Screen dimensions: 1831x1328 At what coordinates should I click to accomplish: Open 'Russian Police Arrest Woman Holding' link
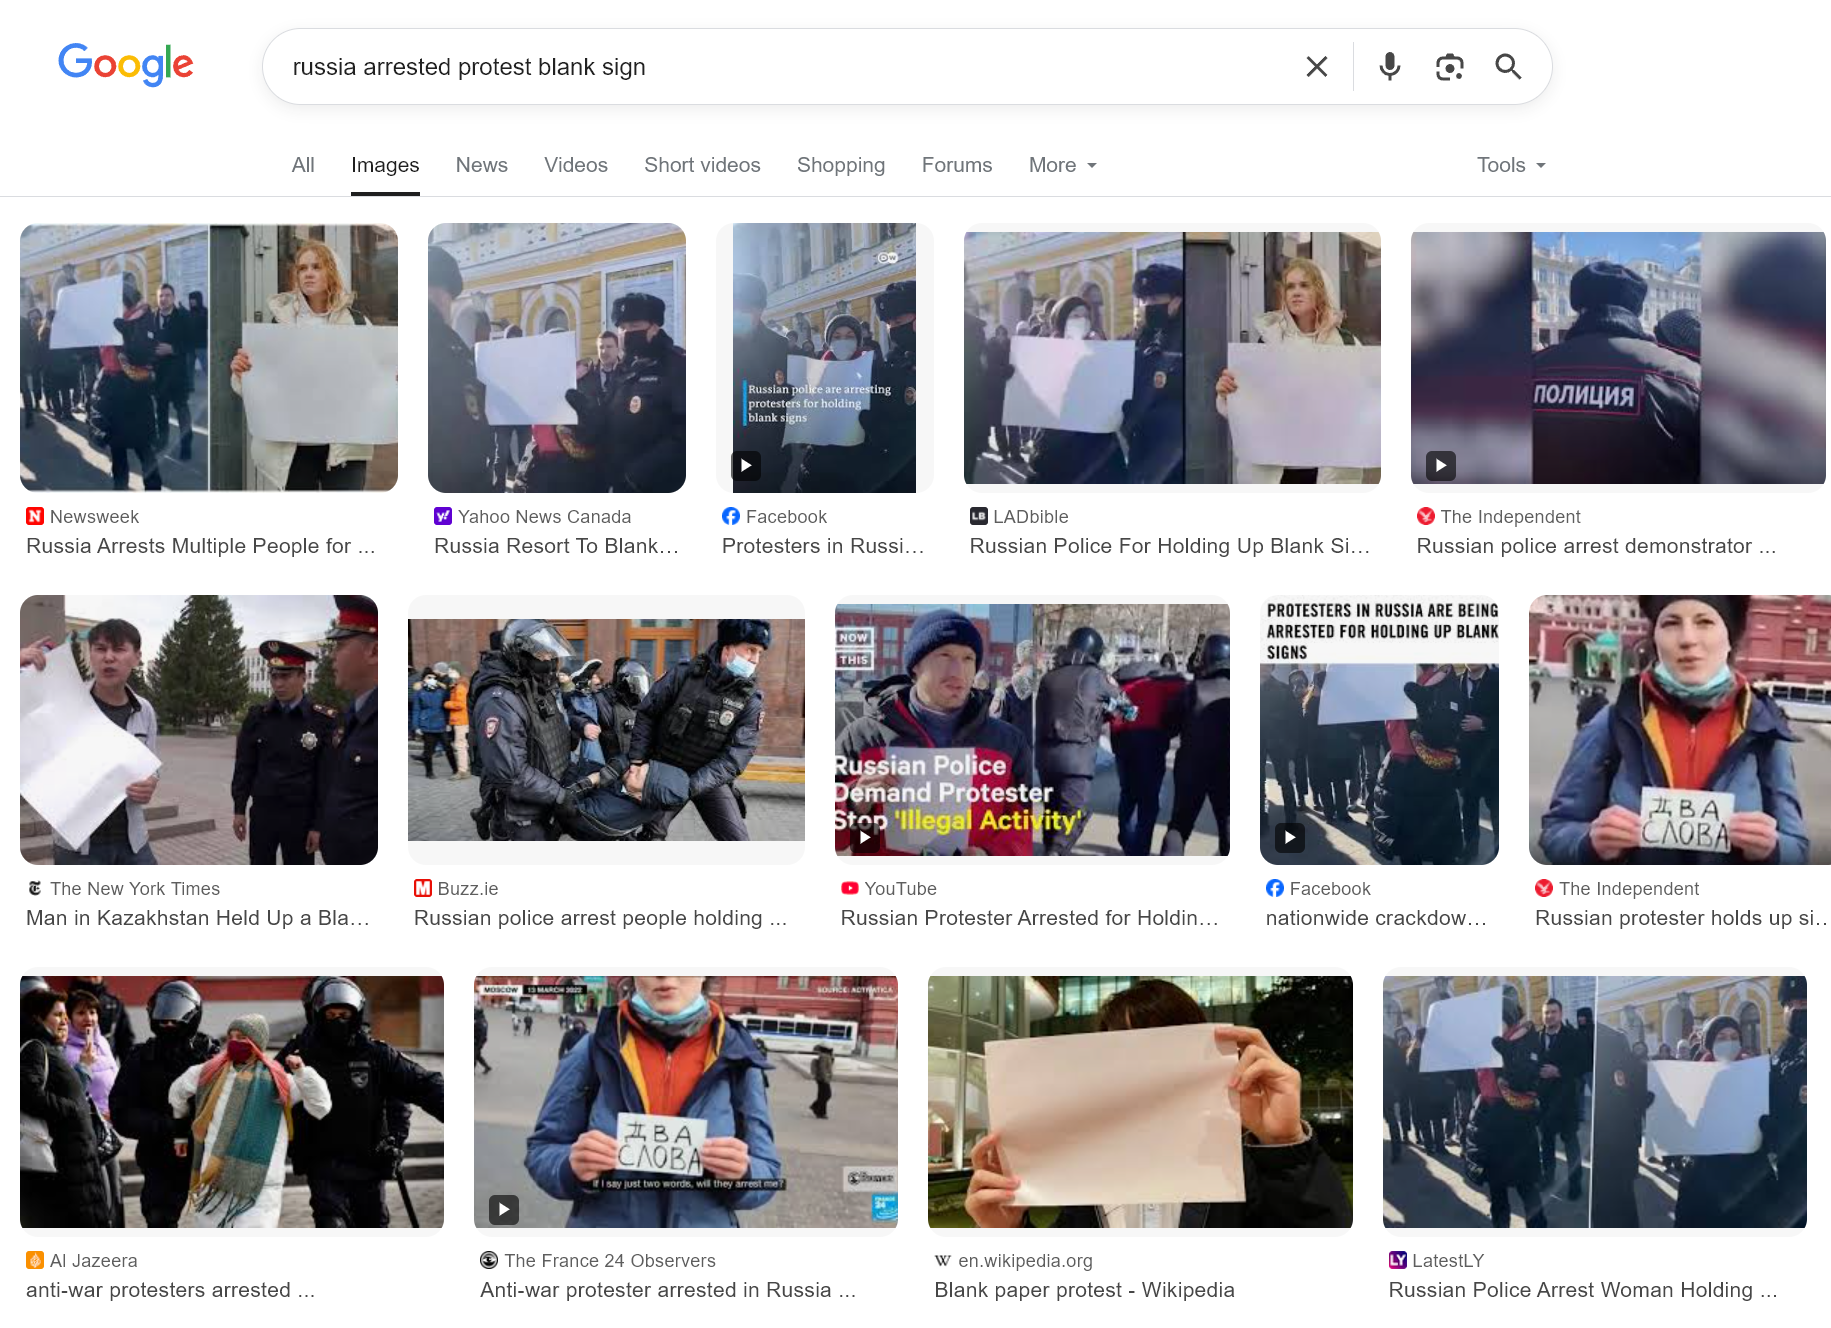pos(1583,1290)
